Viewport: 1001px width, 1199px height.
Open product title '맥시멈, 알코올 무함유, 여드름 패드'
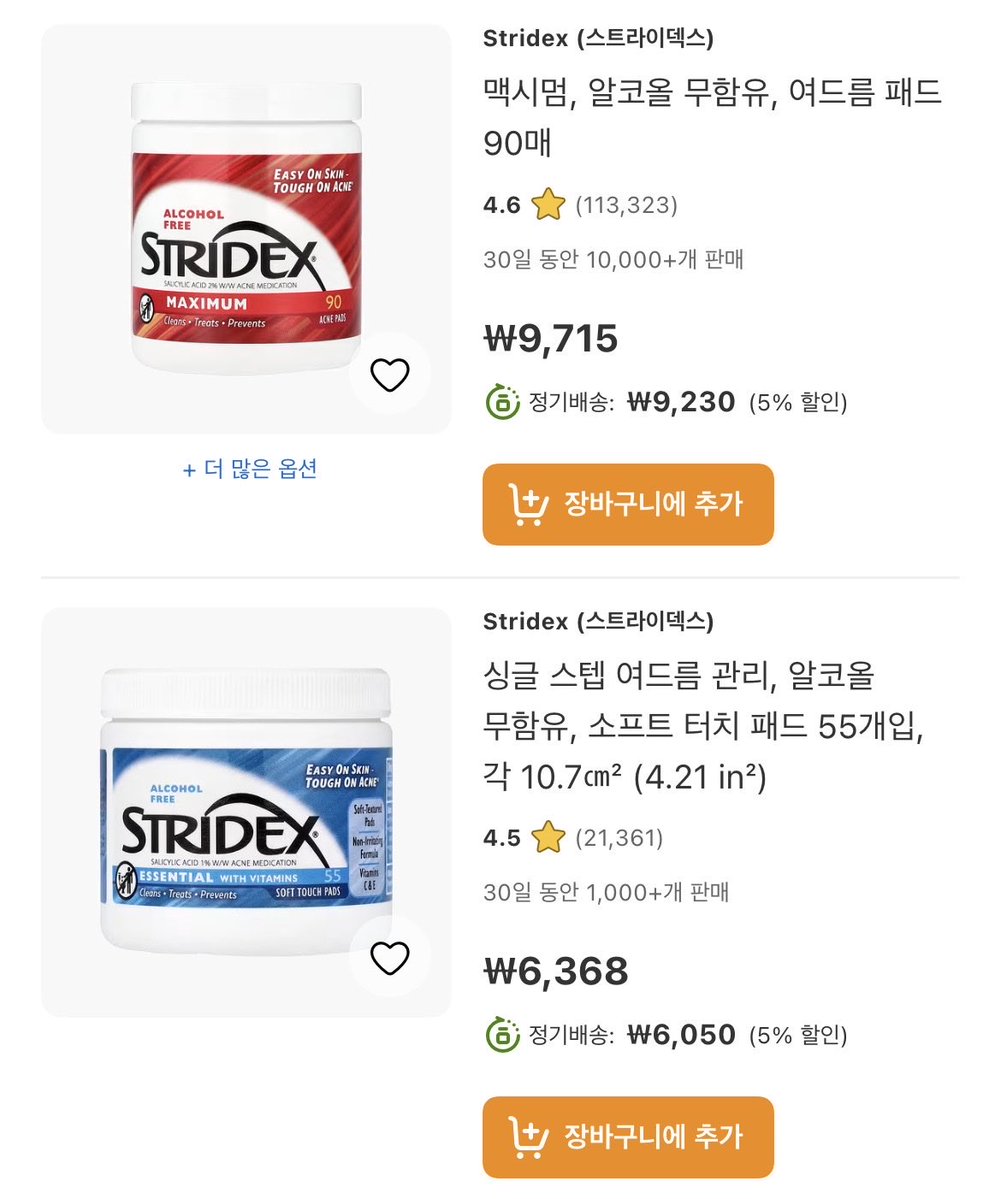pos(712,117)
